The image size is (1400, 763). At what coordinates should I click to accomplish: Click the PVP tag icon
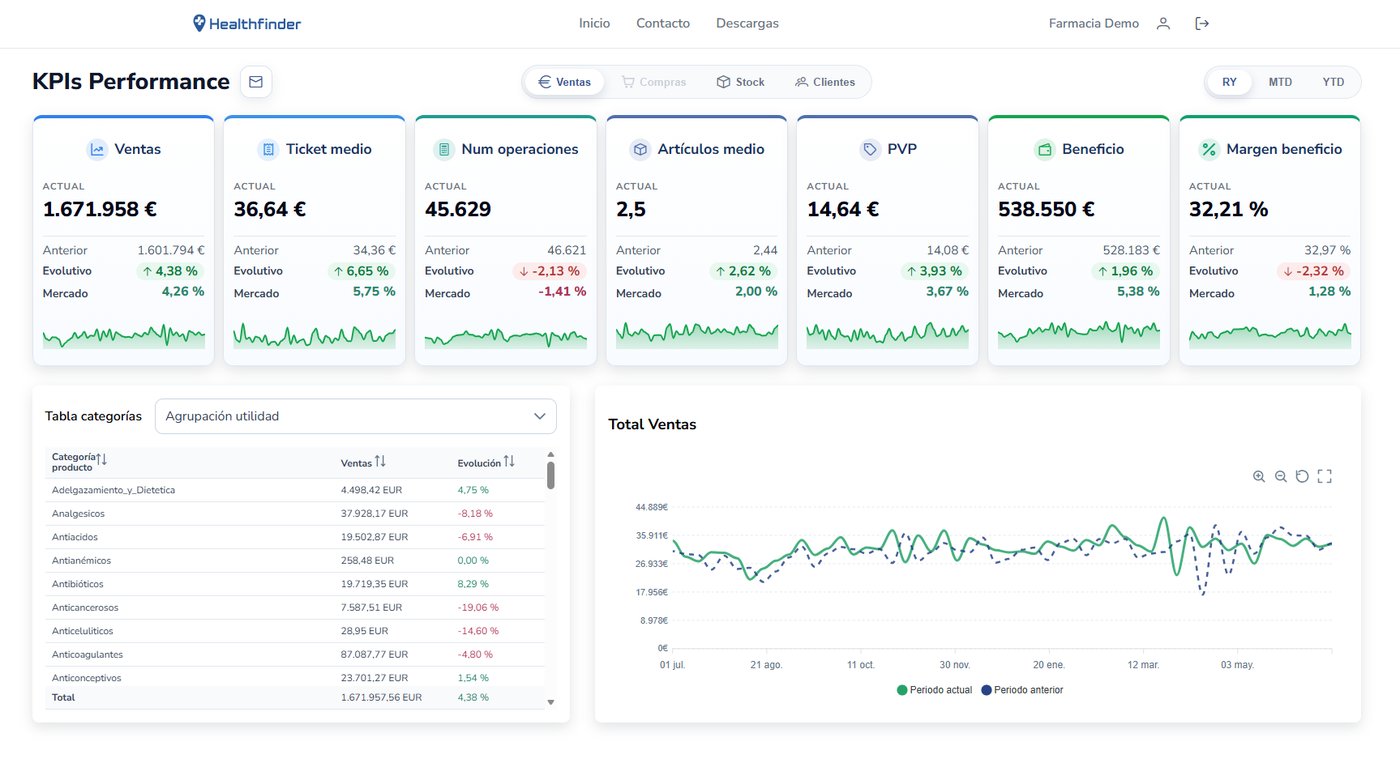(x=870, y=149)
